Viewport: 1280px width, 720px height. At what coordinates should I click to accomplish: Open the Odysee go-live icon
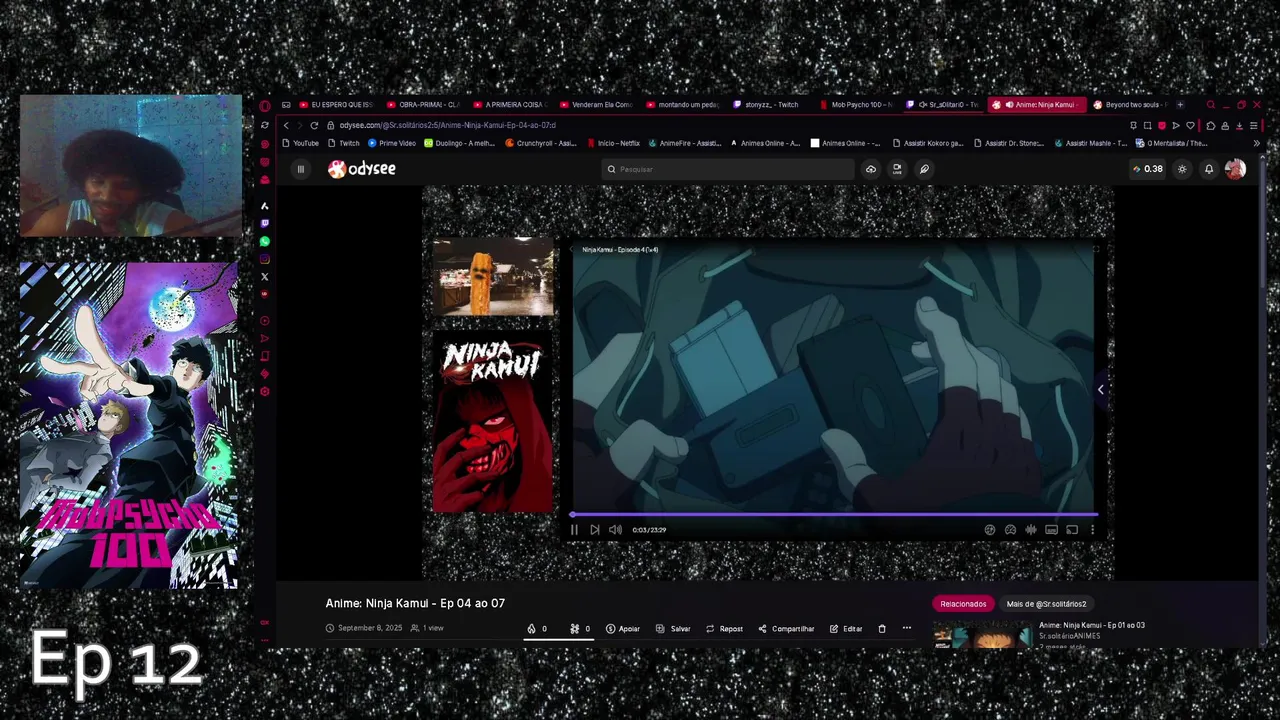[897, 169]
